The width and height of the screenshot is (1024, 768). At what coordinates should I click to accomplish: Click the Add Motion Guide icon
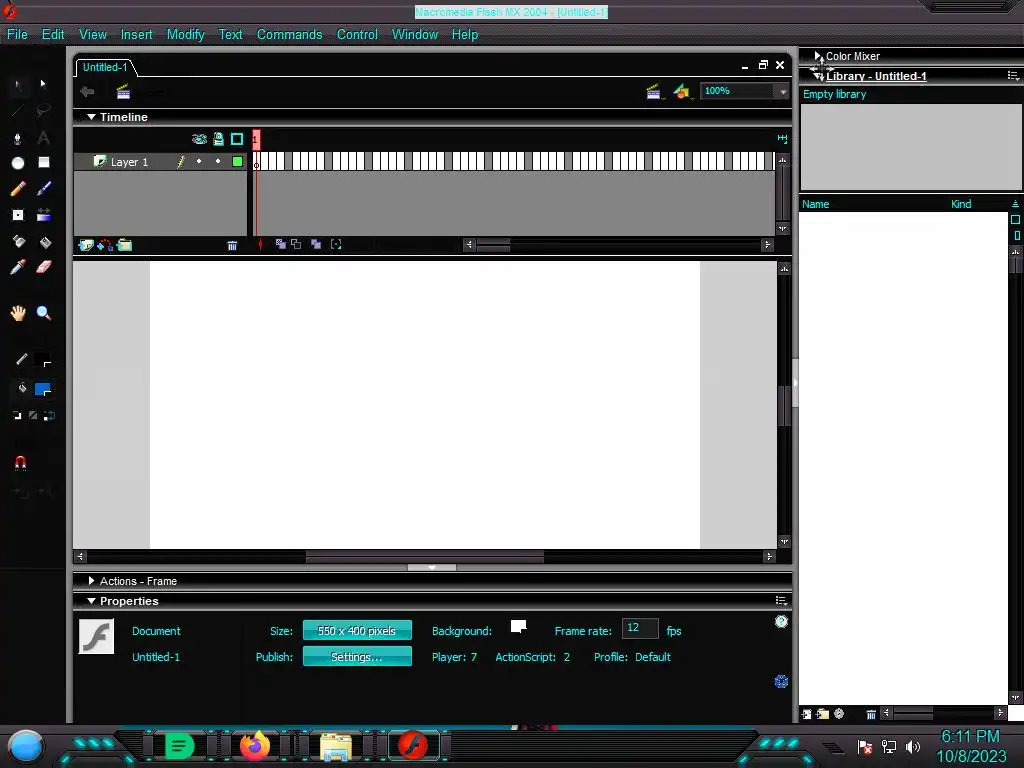pos(105,245)
